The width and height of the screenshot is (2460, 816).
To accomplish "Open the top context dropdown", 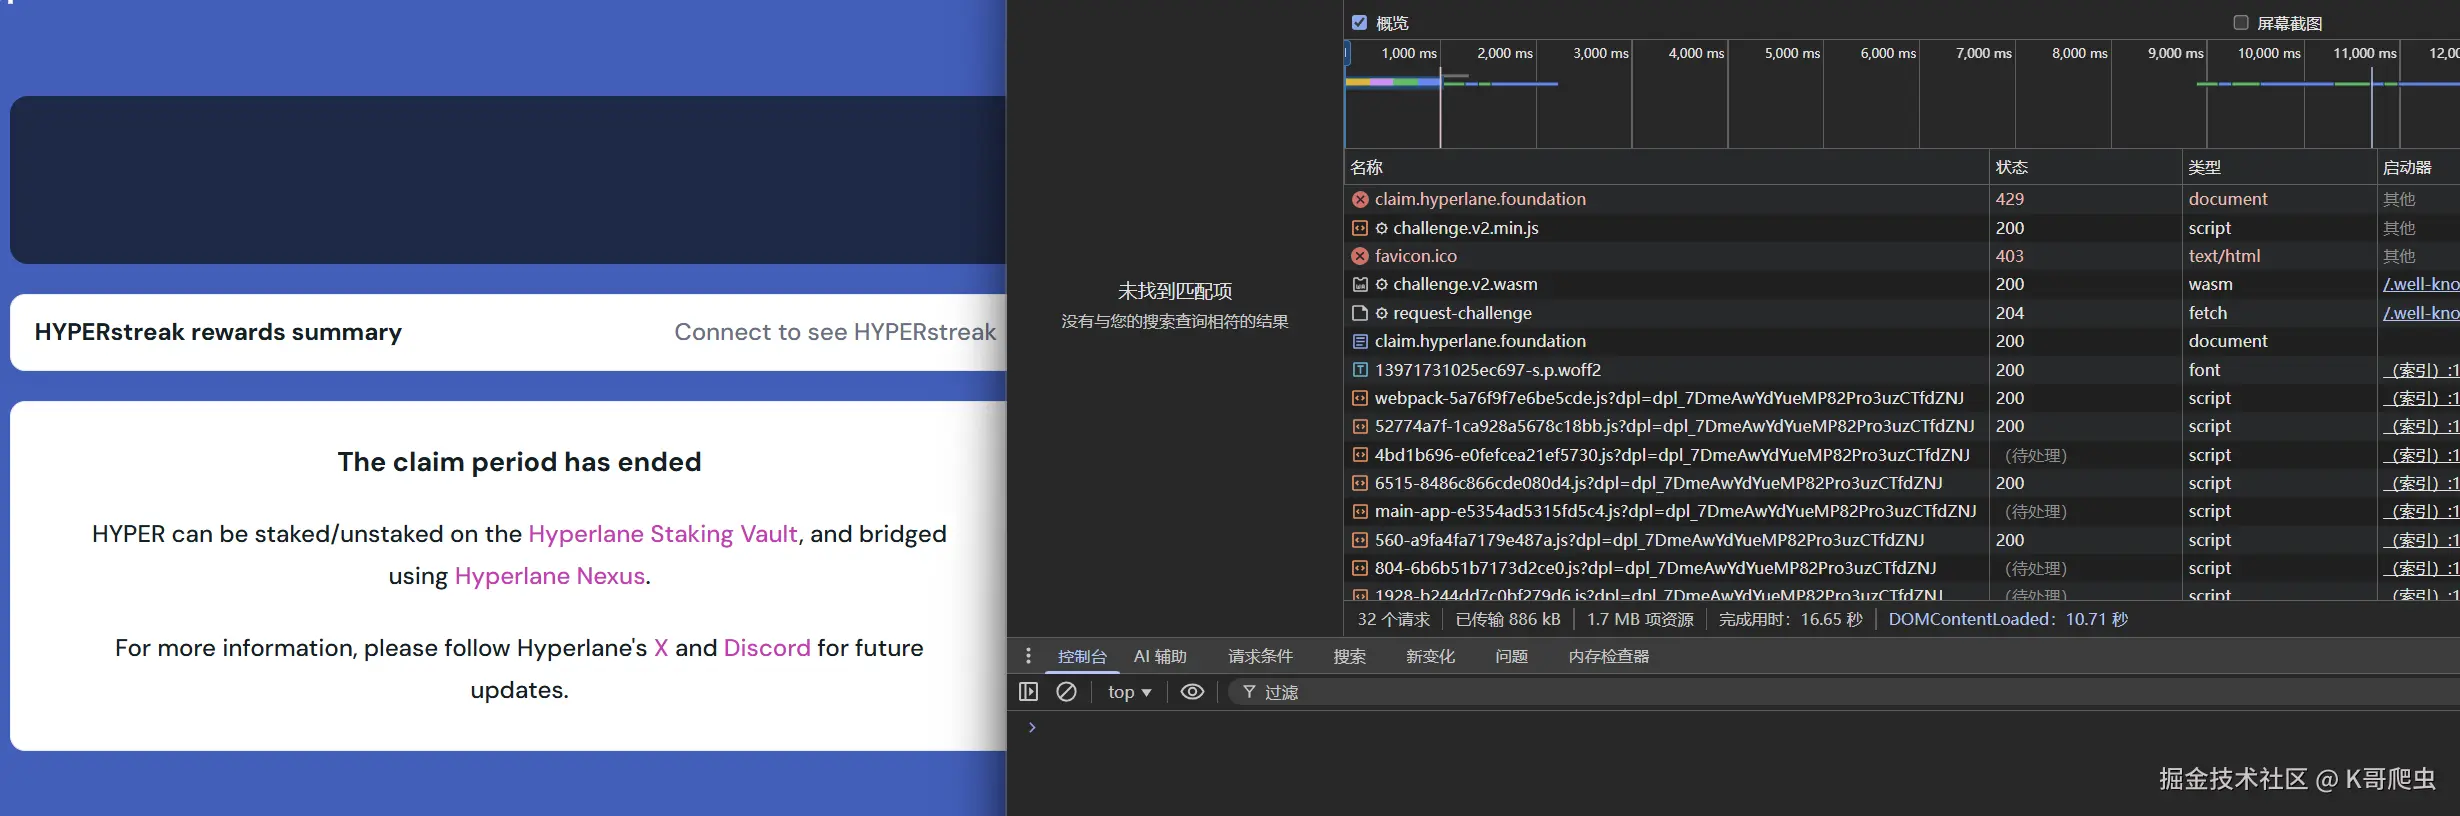I will 1130,692.
